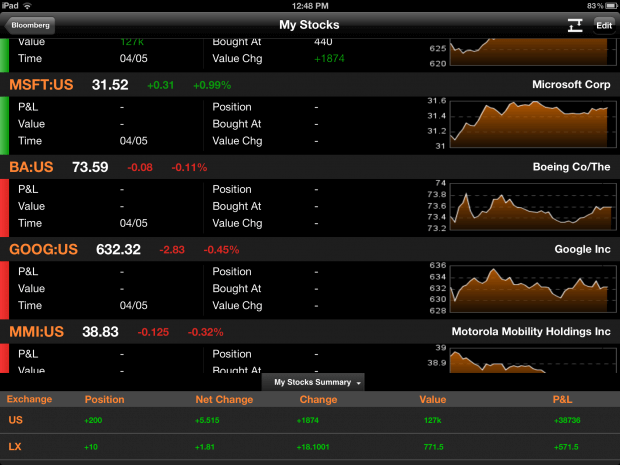Tap the Position column header in summary
Image resolution: width=620 pixels, height=465 pixels.
click(x=104, y=399)
